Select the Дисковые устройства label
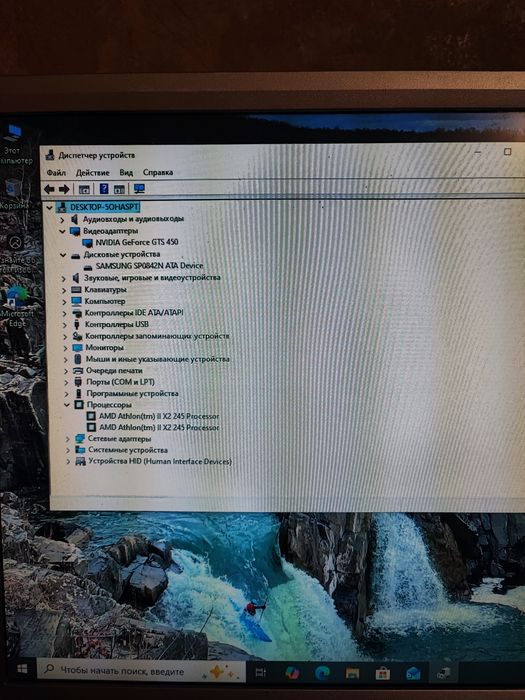 click(x=122, y=254)
